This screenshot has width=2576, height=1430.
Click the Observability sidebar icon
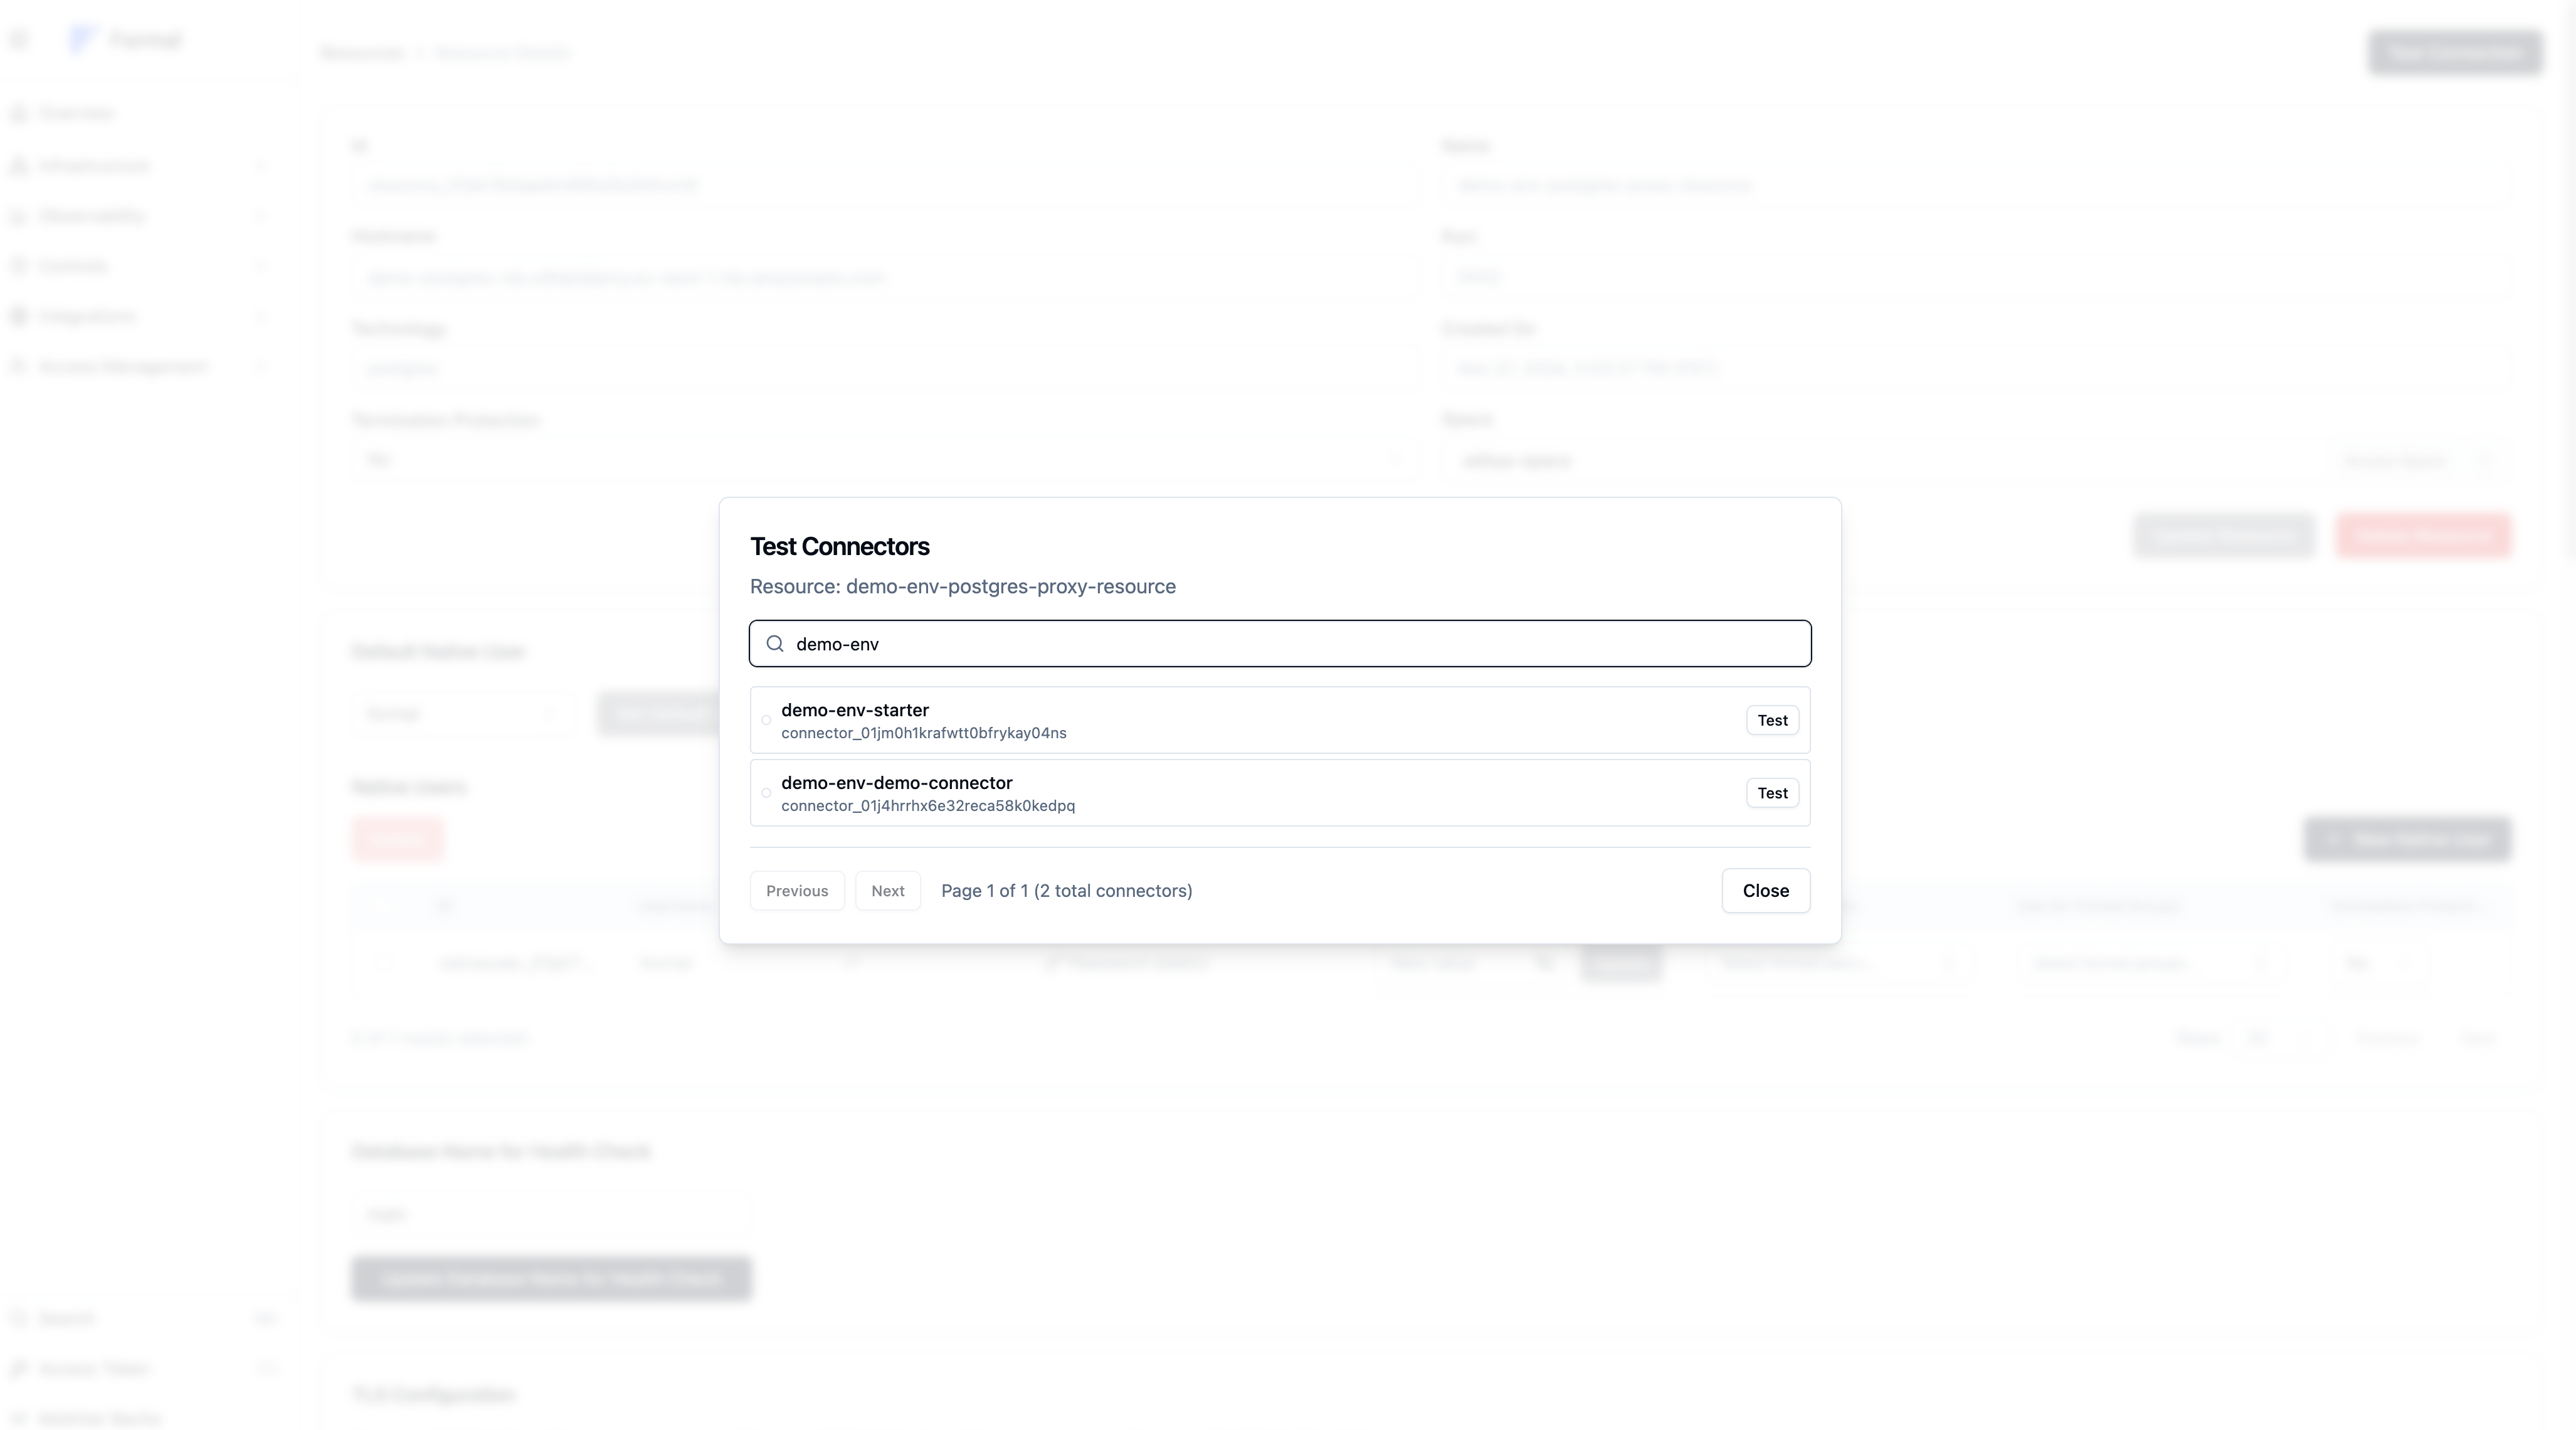[18, 216]
